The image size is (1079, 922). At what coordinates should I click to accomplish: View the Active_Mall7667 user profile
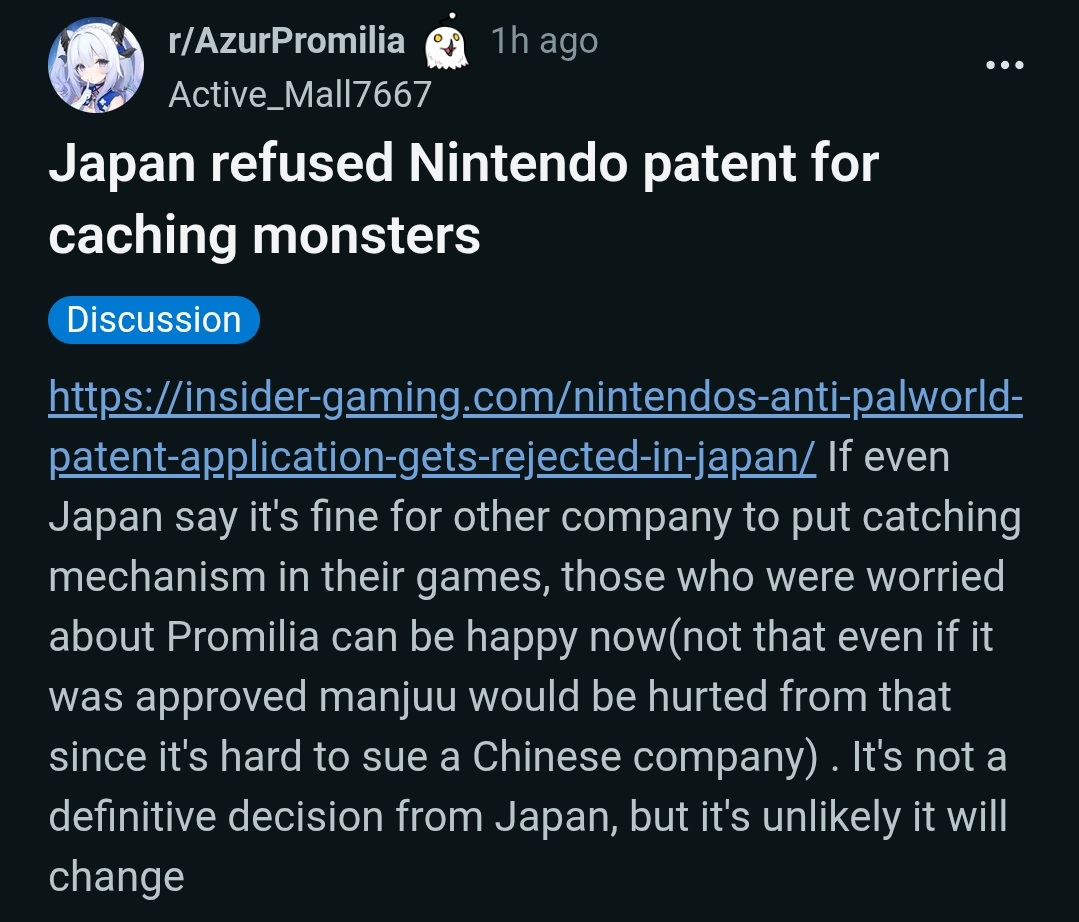pyautogui.click(x=300, y=94)
